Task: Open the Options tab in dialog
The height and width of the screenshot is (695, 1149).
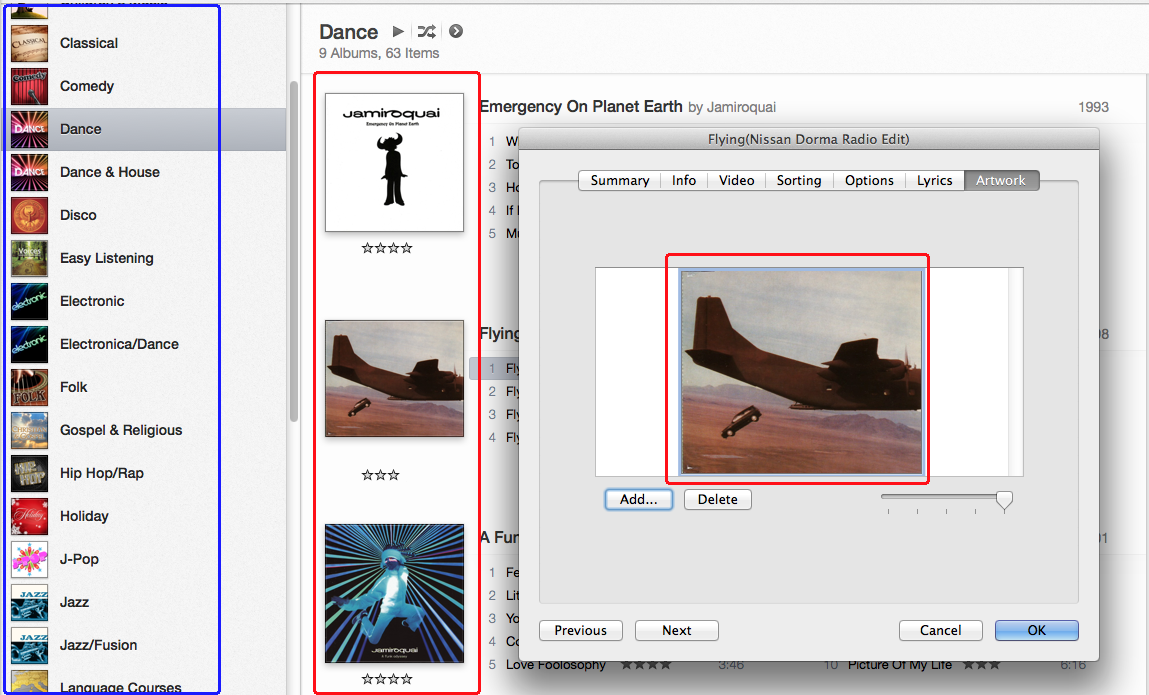Action: pyautogui.click(x=869, y=180)
